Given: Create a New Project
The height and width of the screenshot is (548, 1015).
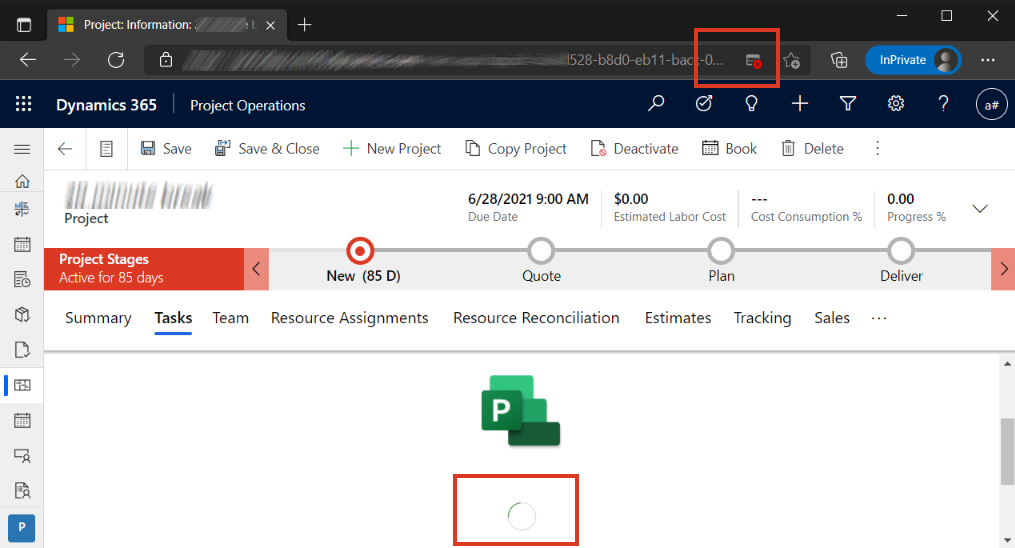Looking at the screenshot, I should coord(392,149).
